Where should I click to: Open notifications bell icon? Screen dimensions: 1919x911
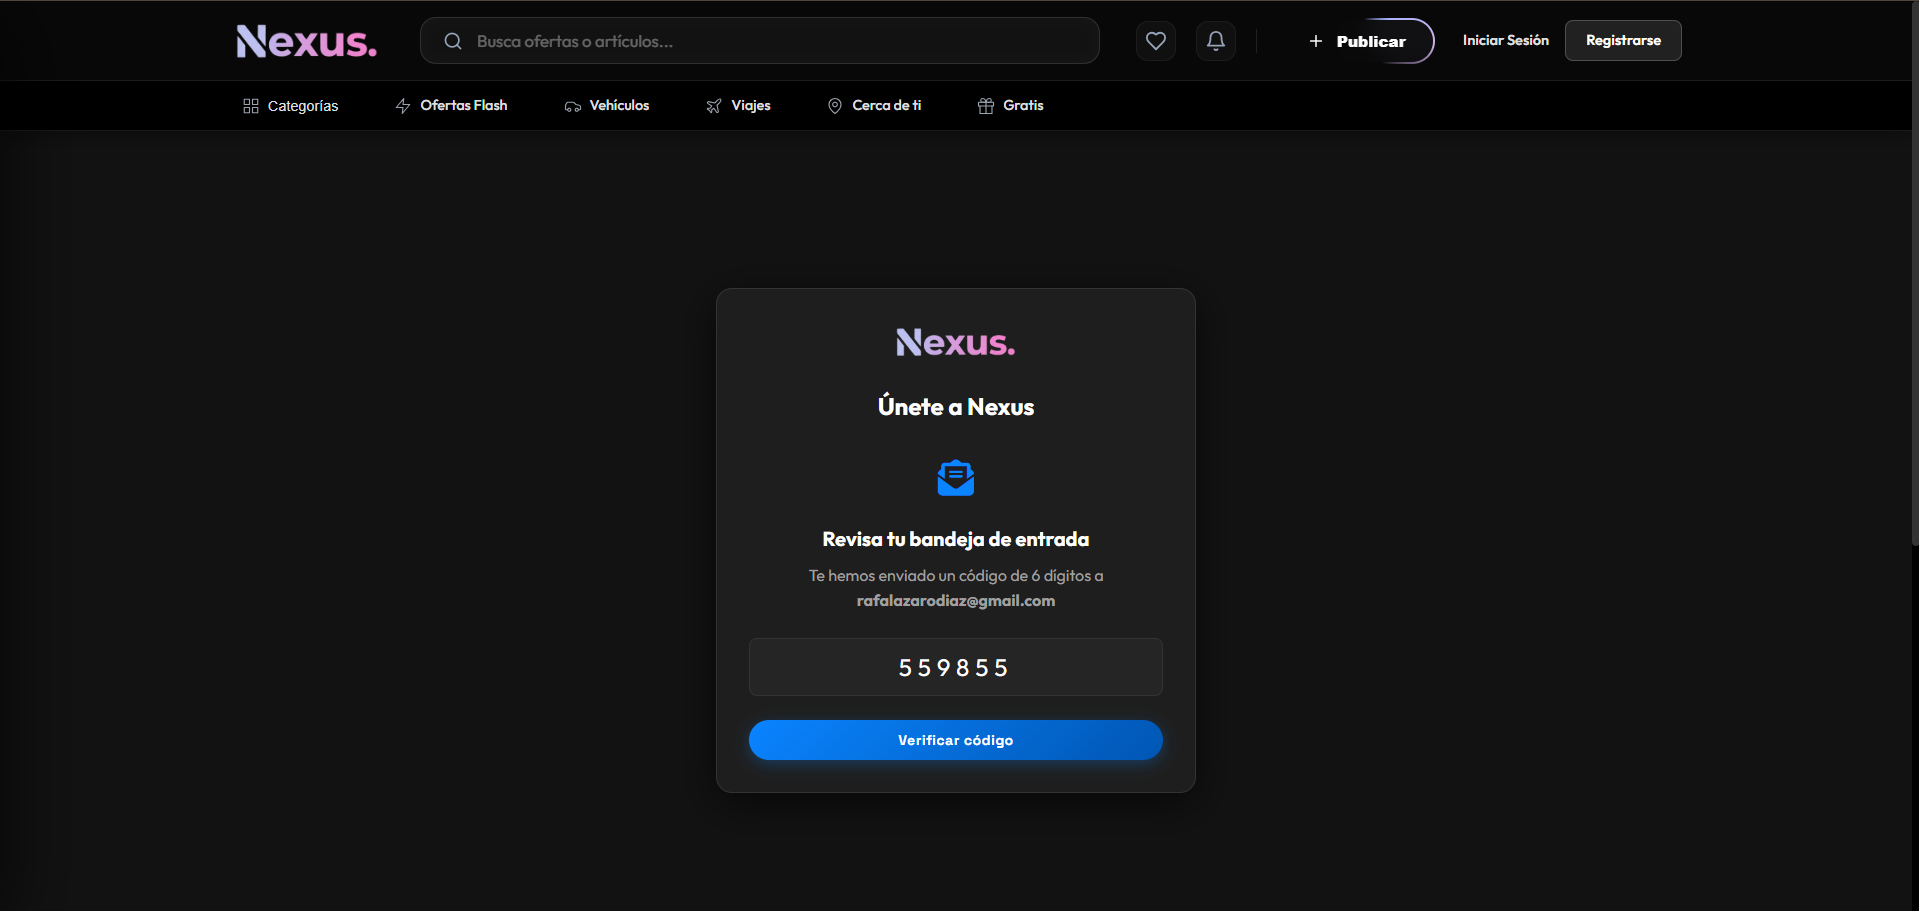click(1216, 41)
